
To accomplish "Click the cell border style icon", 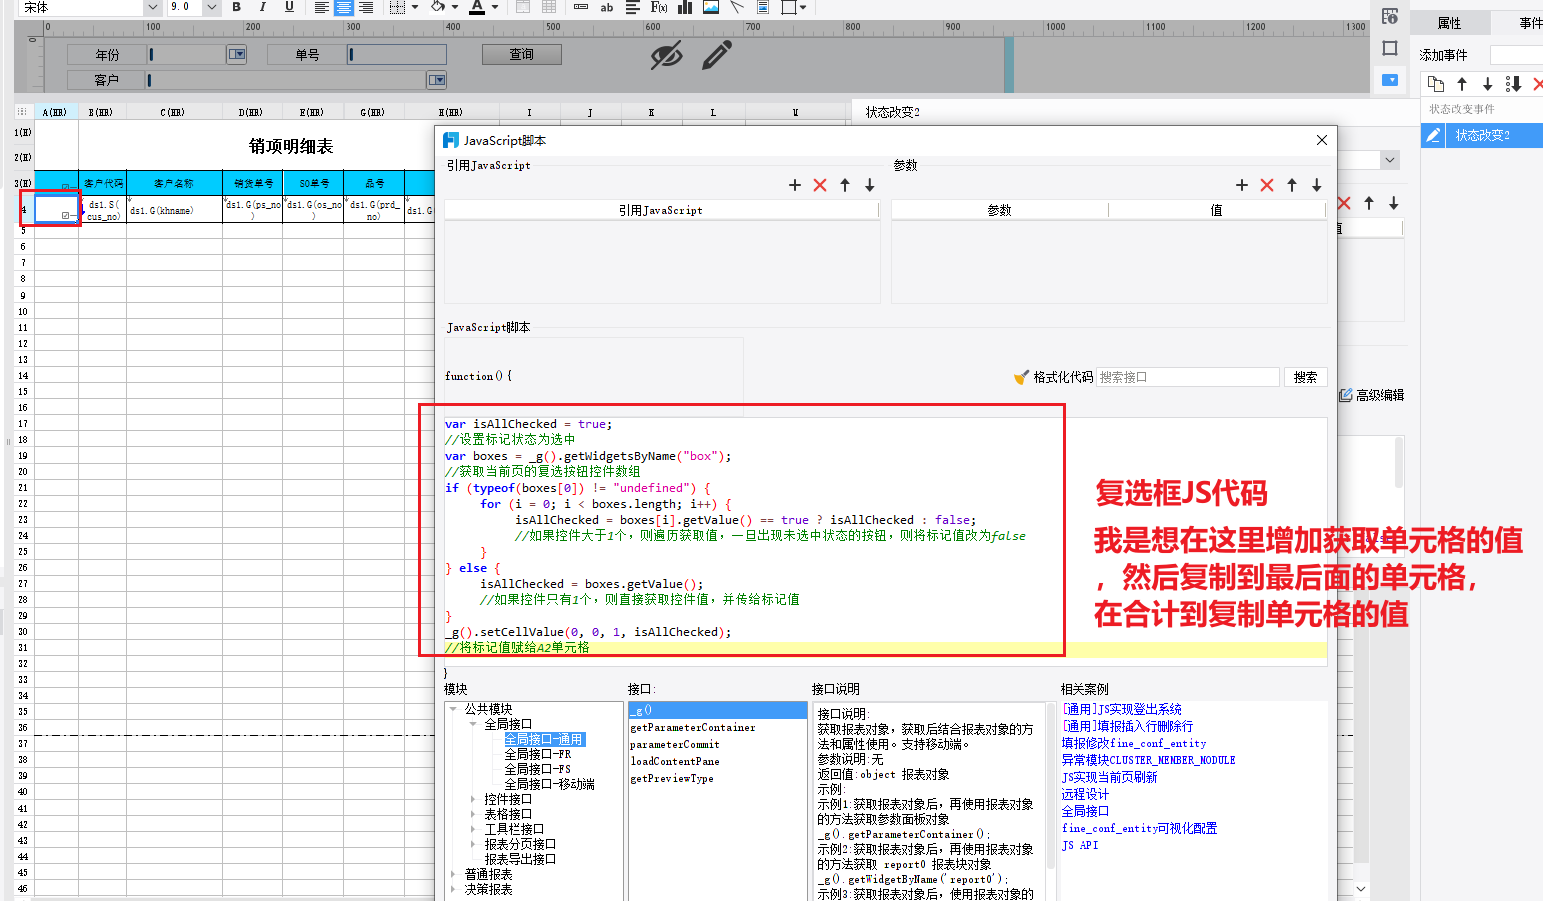I will pos(397,7).
